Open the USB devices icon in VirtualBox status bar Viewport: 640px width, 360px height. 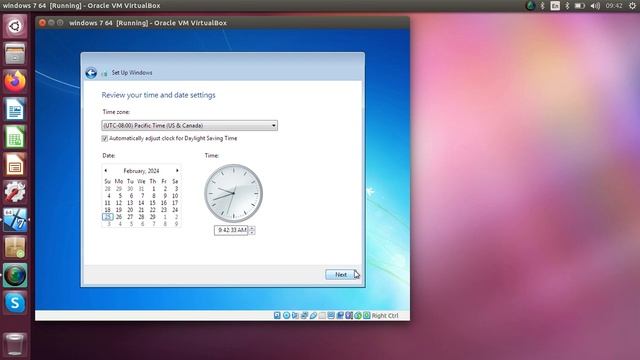pos(313,316)
